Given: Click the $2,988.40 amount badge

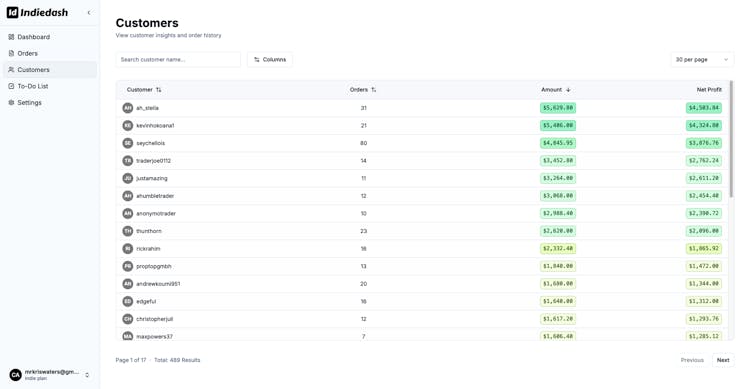Looking at the screenshot, I should 558,213.
